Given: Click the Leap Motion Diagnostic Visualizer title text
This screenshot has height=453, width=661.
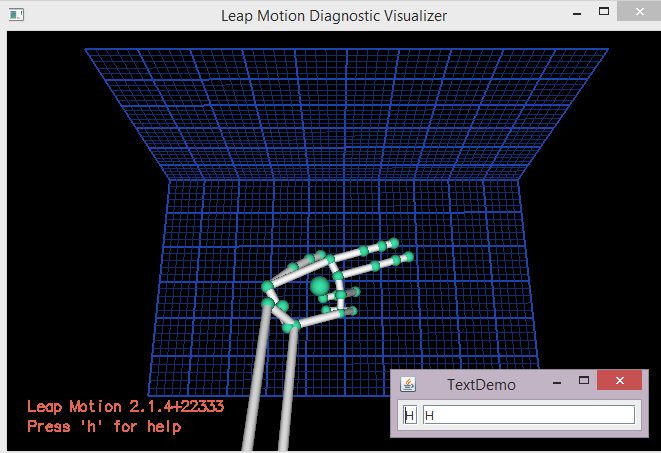Looking at the screenshot, I should click(334, 16).
